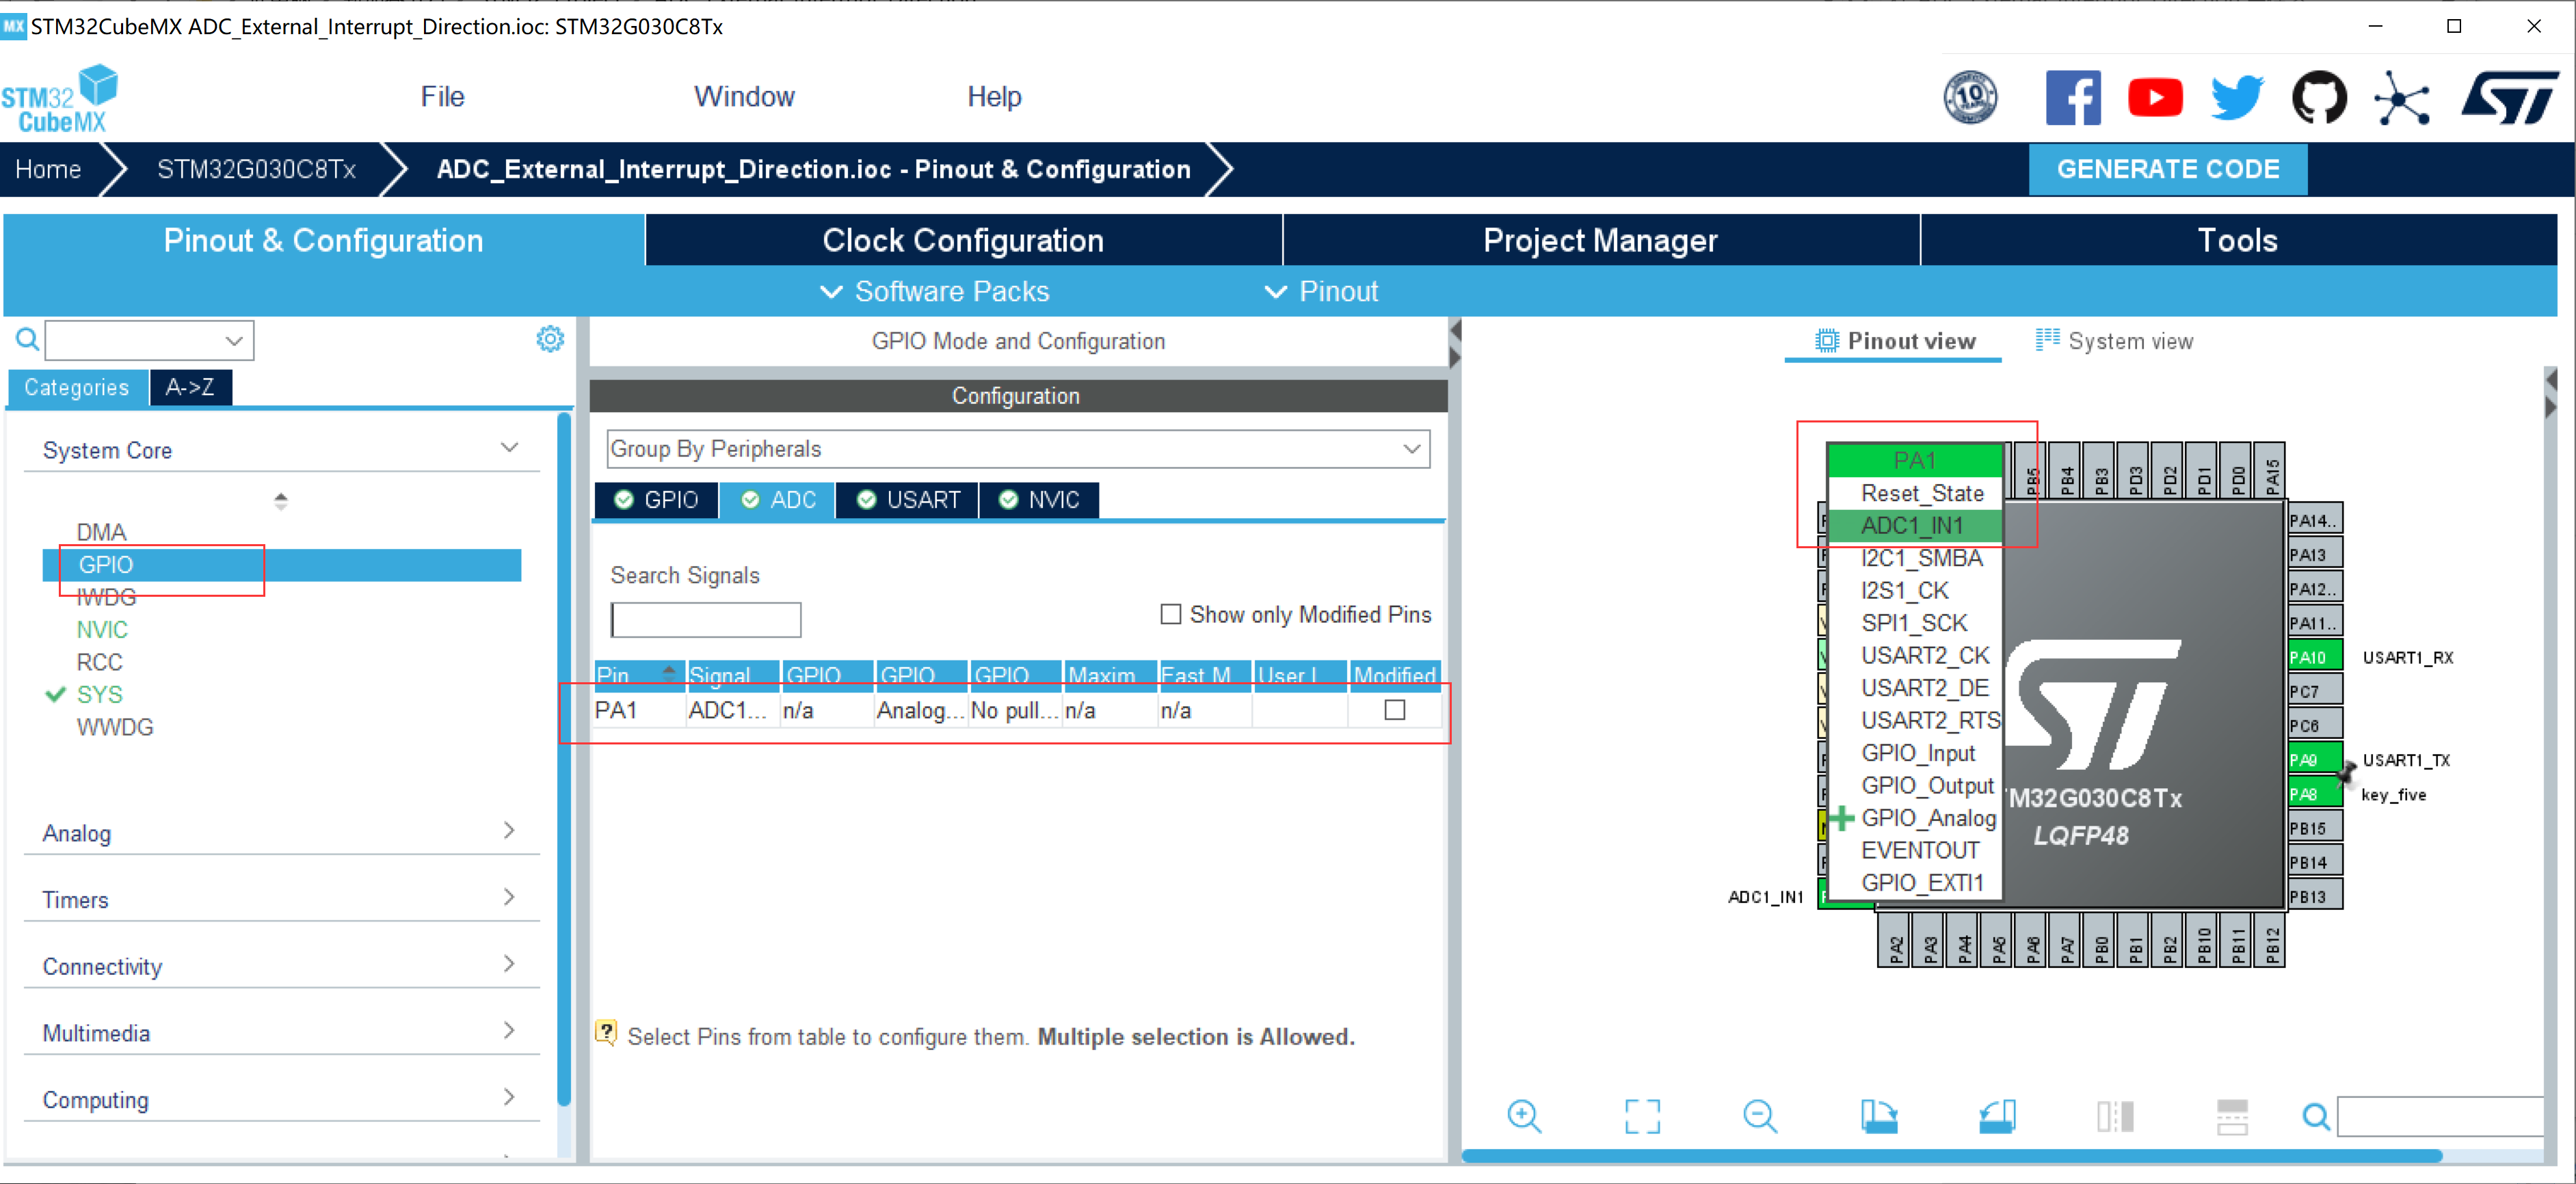Click the fit-to-view bracket icon
Image resolution: width=2576 pixels, height=1184 pixels.
(x=1642, y=1116)
